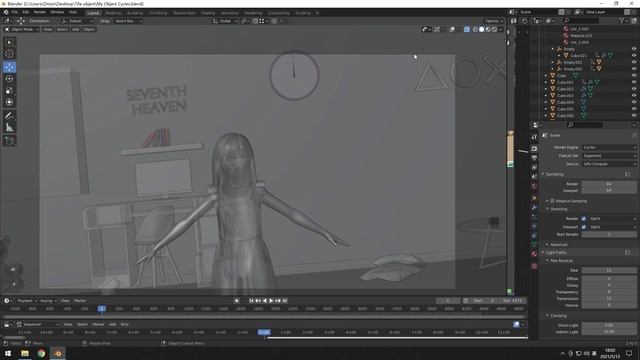Expand the Advanced subpanel

pos(548,244)
